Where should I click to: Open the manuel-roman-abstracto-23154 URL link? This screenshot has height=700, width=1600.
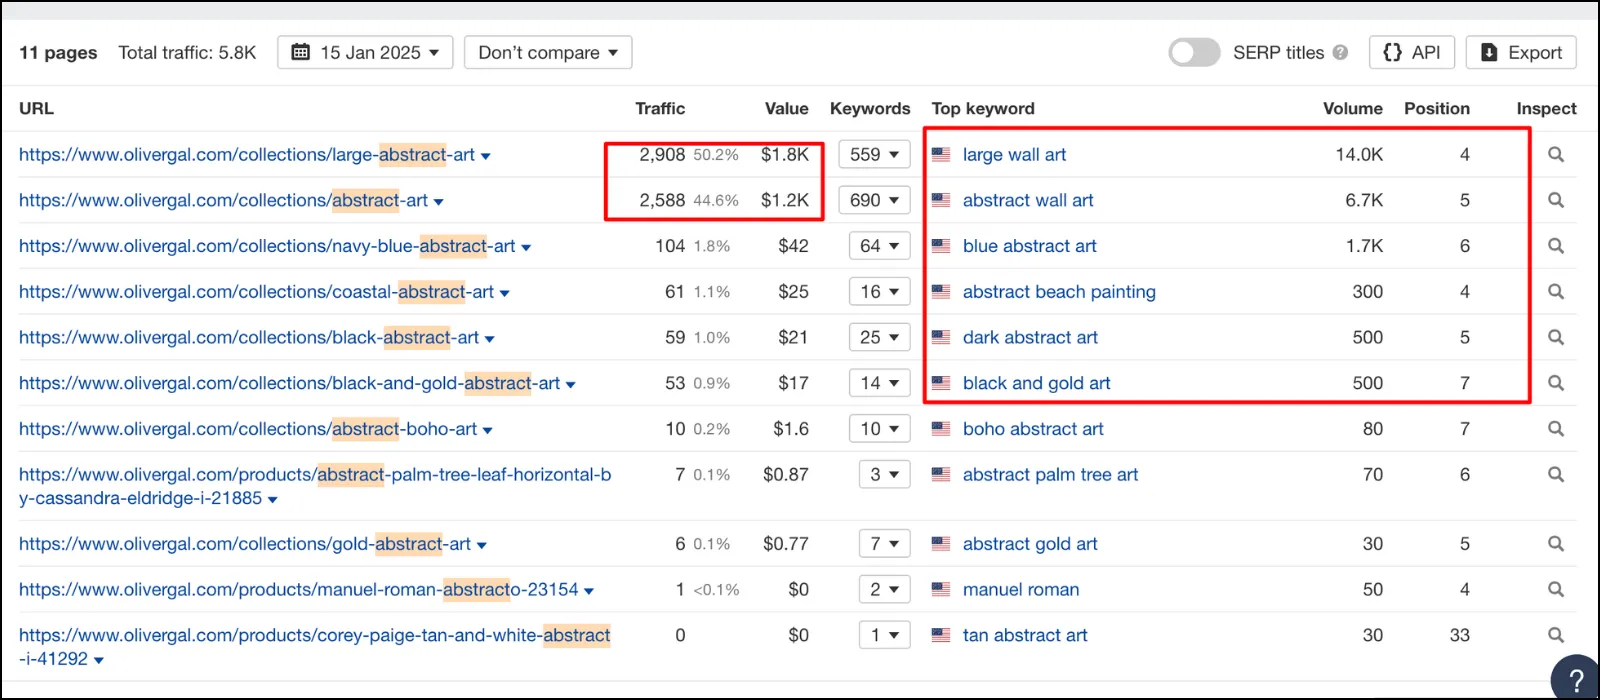click(298, 590)
